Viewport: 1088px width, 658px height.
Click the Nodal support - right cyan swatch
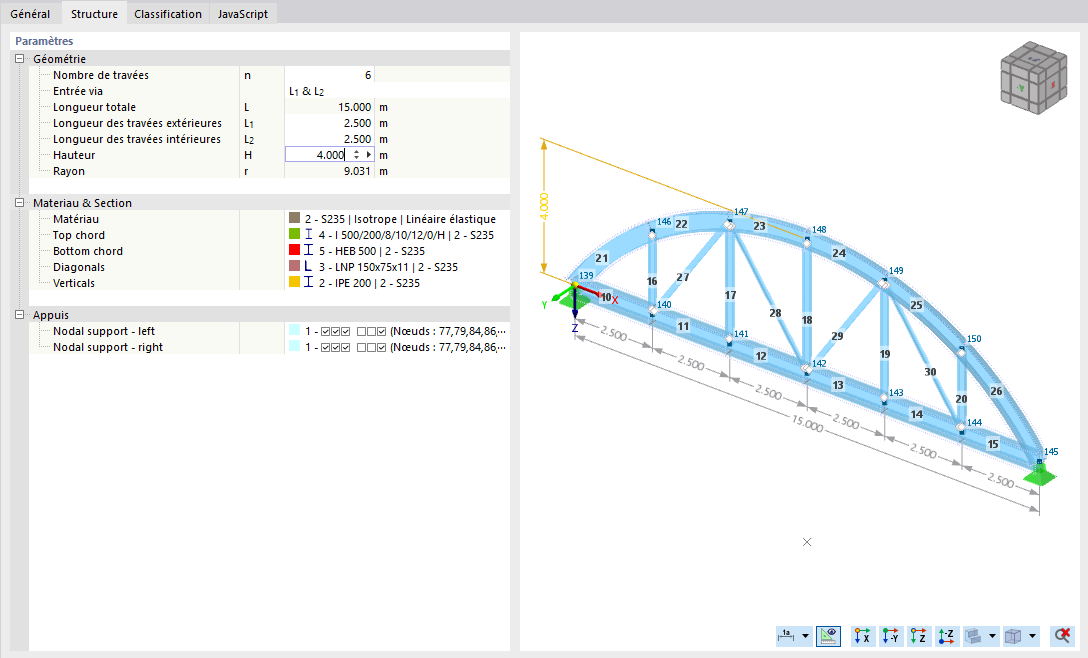click(x=294, y=346)
